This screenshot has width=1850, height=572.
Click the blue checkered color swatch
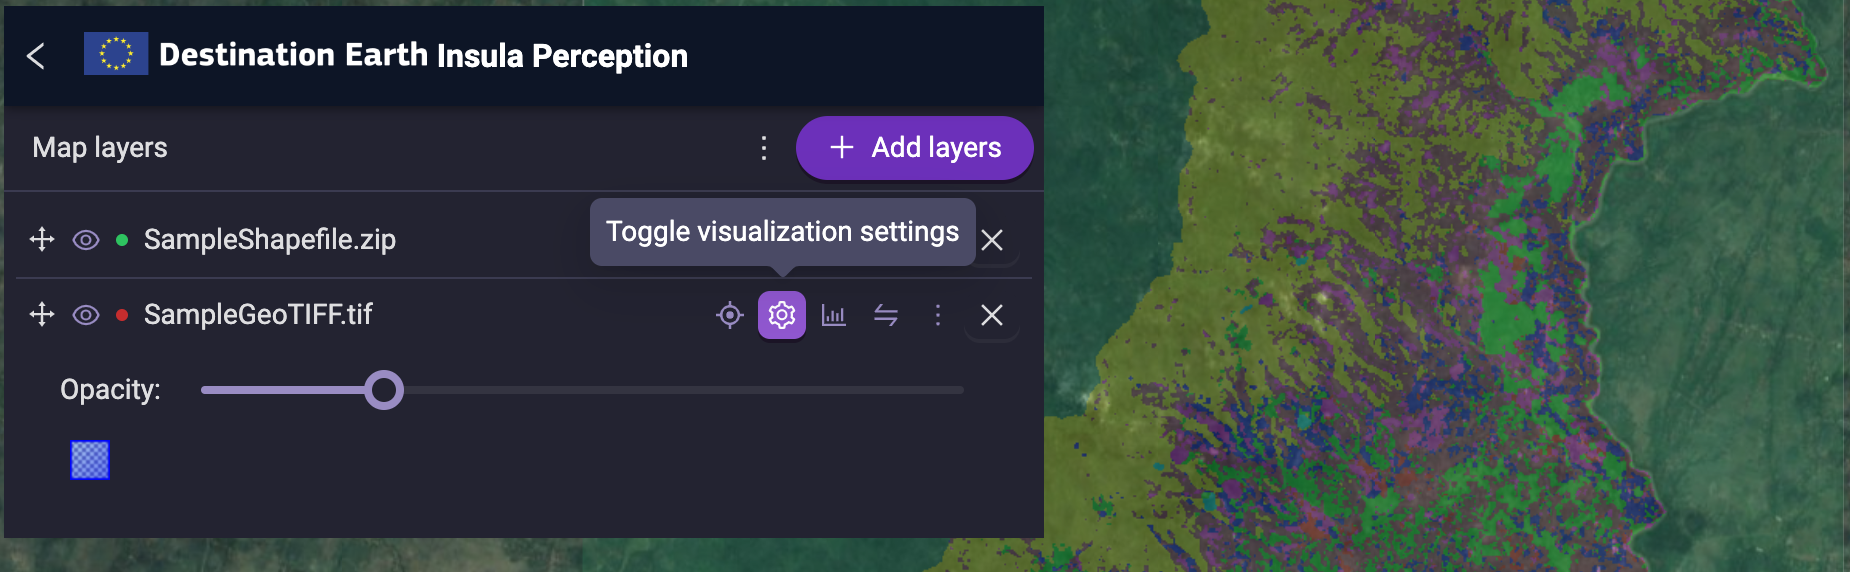(90, 460)
